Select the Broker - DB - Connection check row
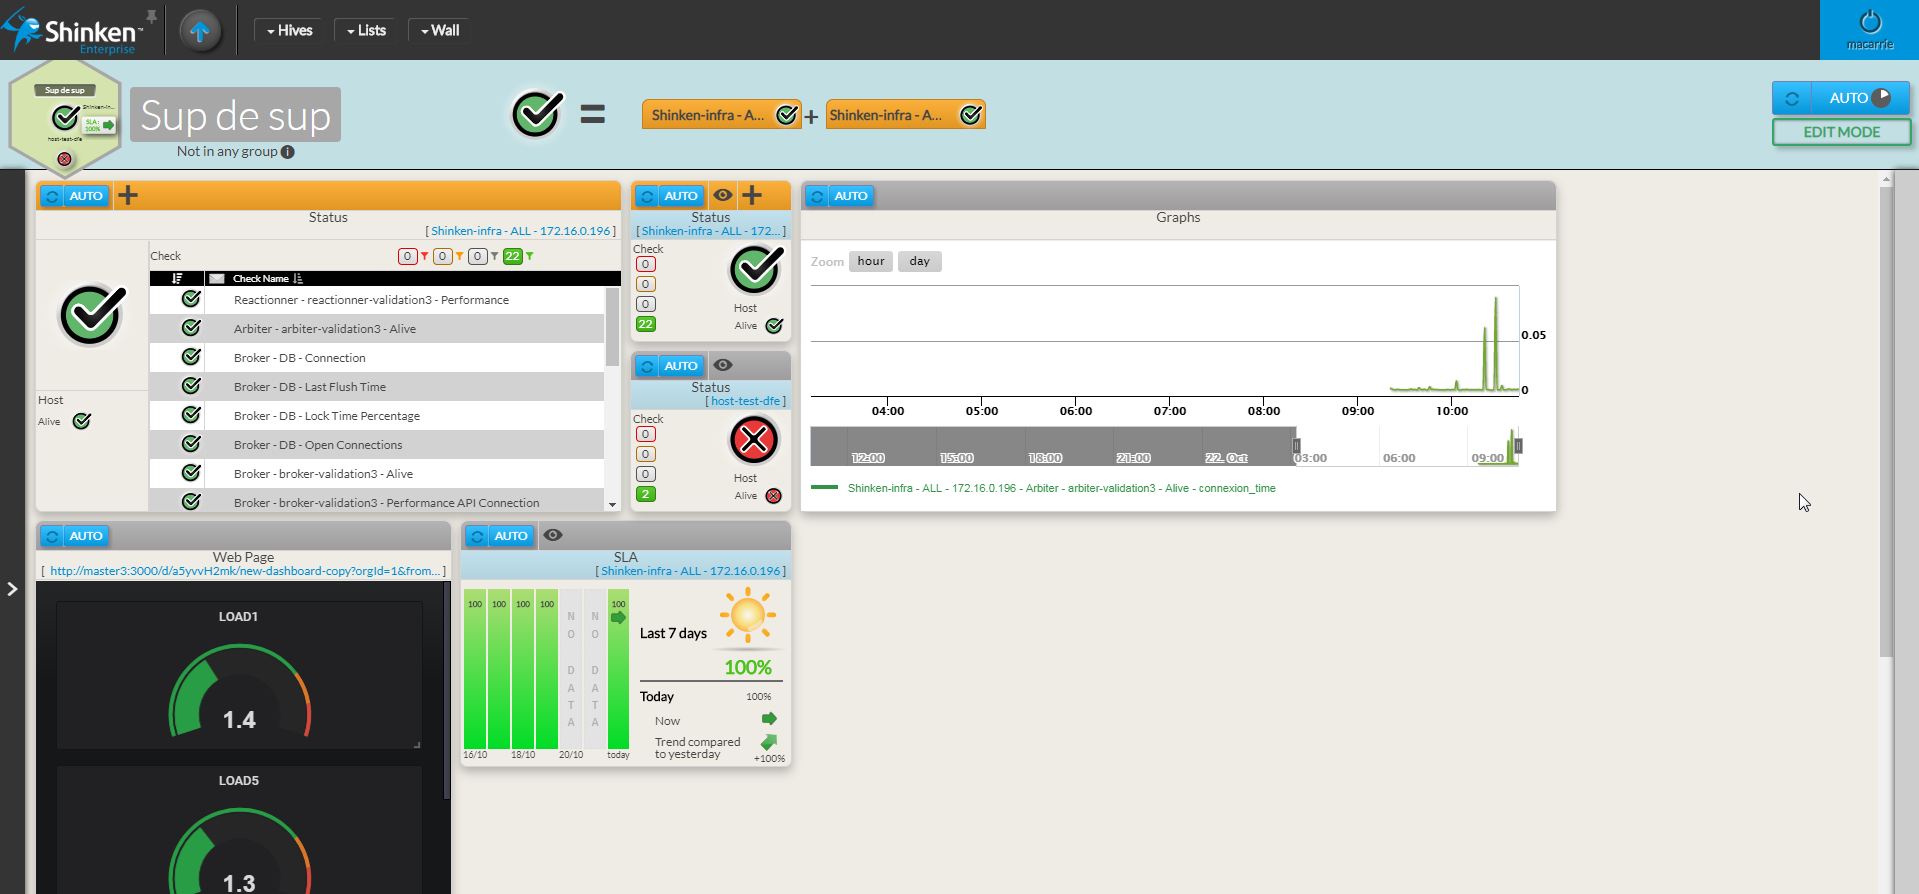Image resolution: width=1919 pixels, height=894 pixels. (376, 358)
